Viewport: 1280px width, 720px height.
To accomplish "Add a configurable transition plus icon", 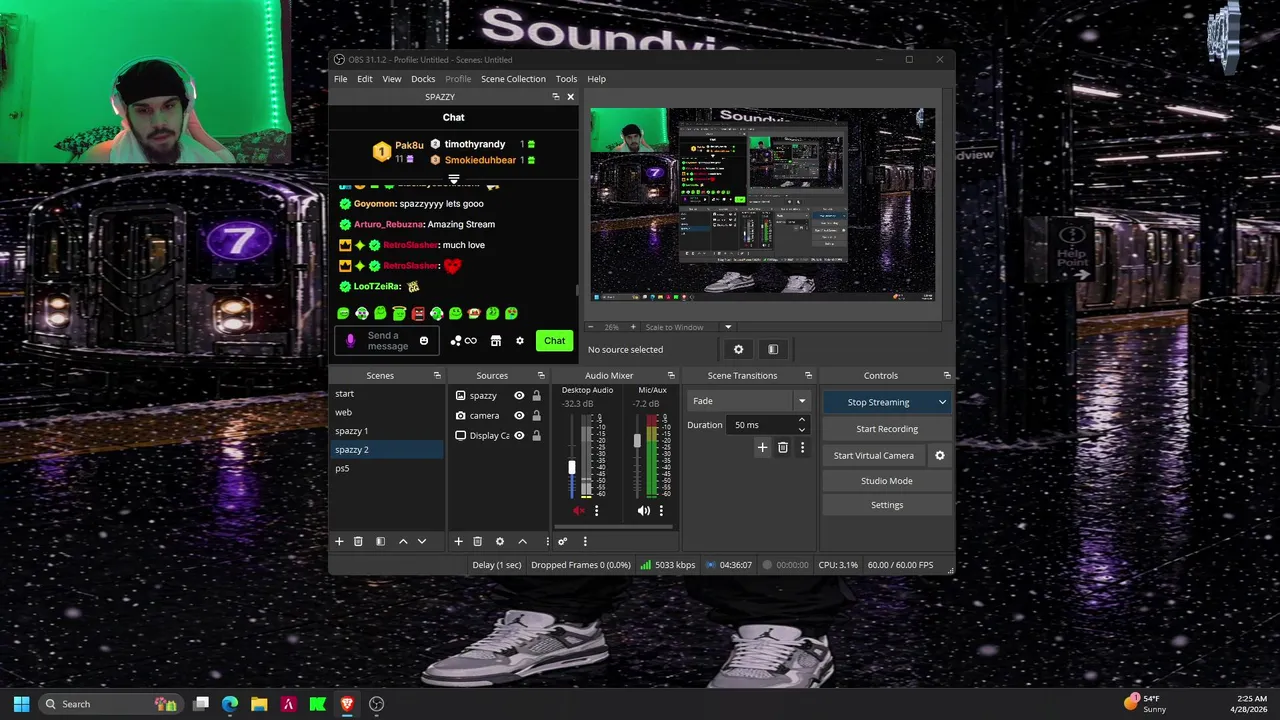I will pos(762,448).
